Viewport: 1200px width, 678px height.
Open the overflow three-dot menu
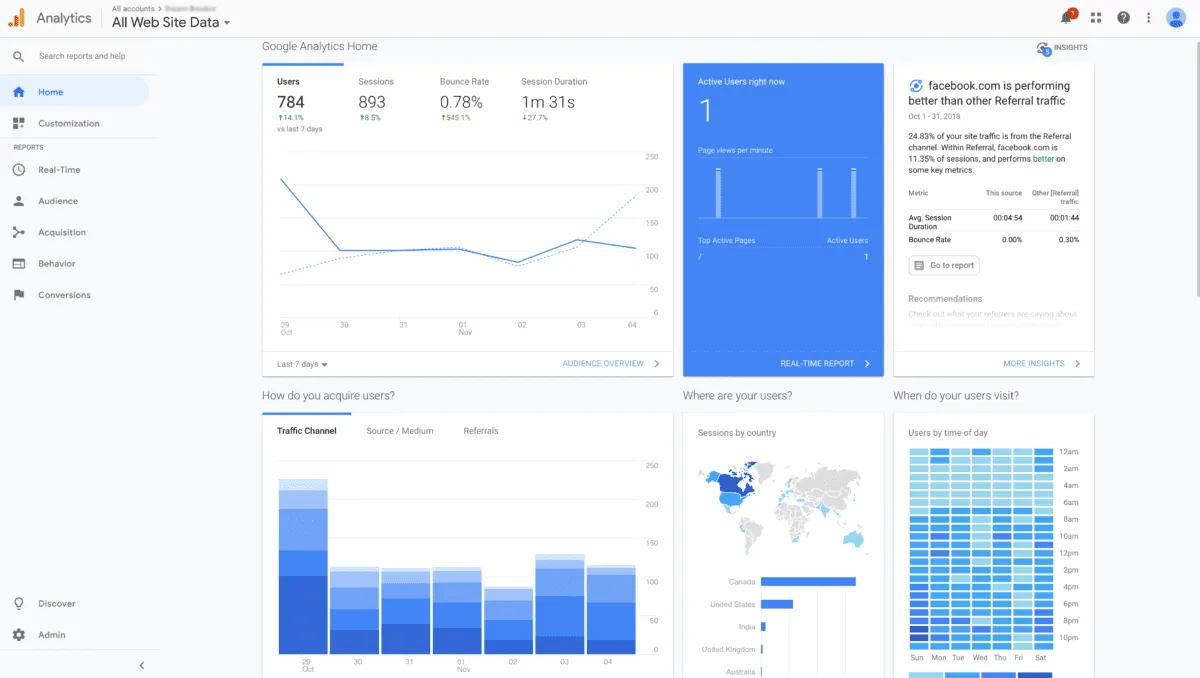click(1148, 17)
